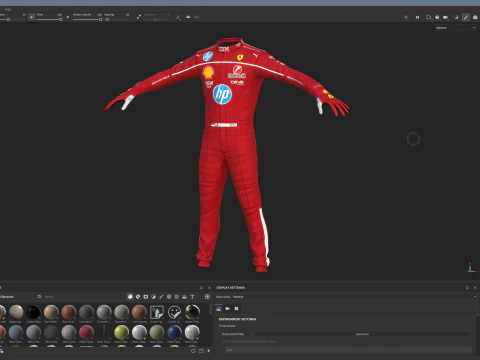Select the highlighted materials filter in shelf

130,296
